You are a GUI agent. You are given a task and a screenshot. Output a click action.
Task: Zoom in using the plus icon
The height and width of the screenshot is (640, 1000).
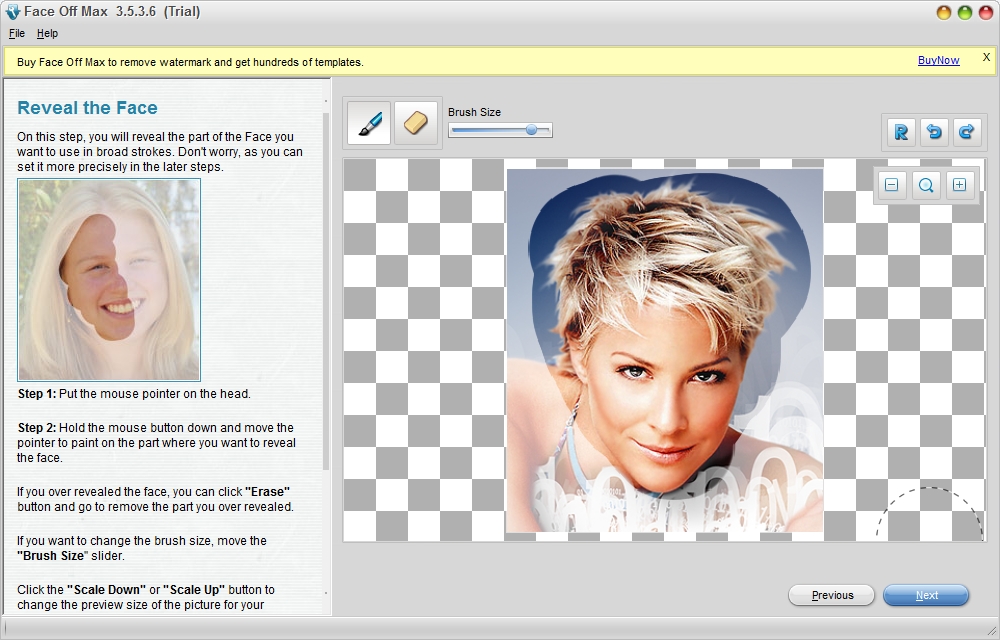click(x=960, y=185)
